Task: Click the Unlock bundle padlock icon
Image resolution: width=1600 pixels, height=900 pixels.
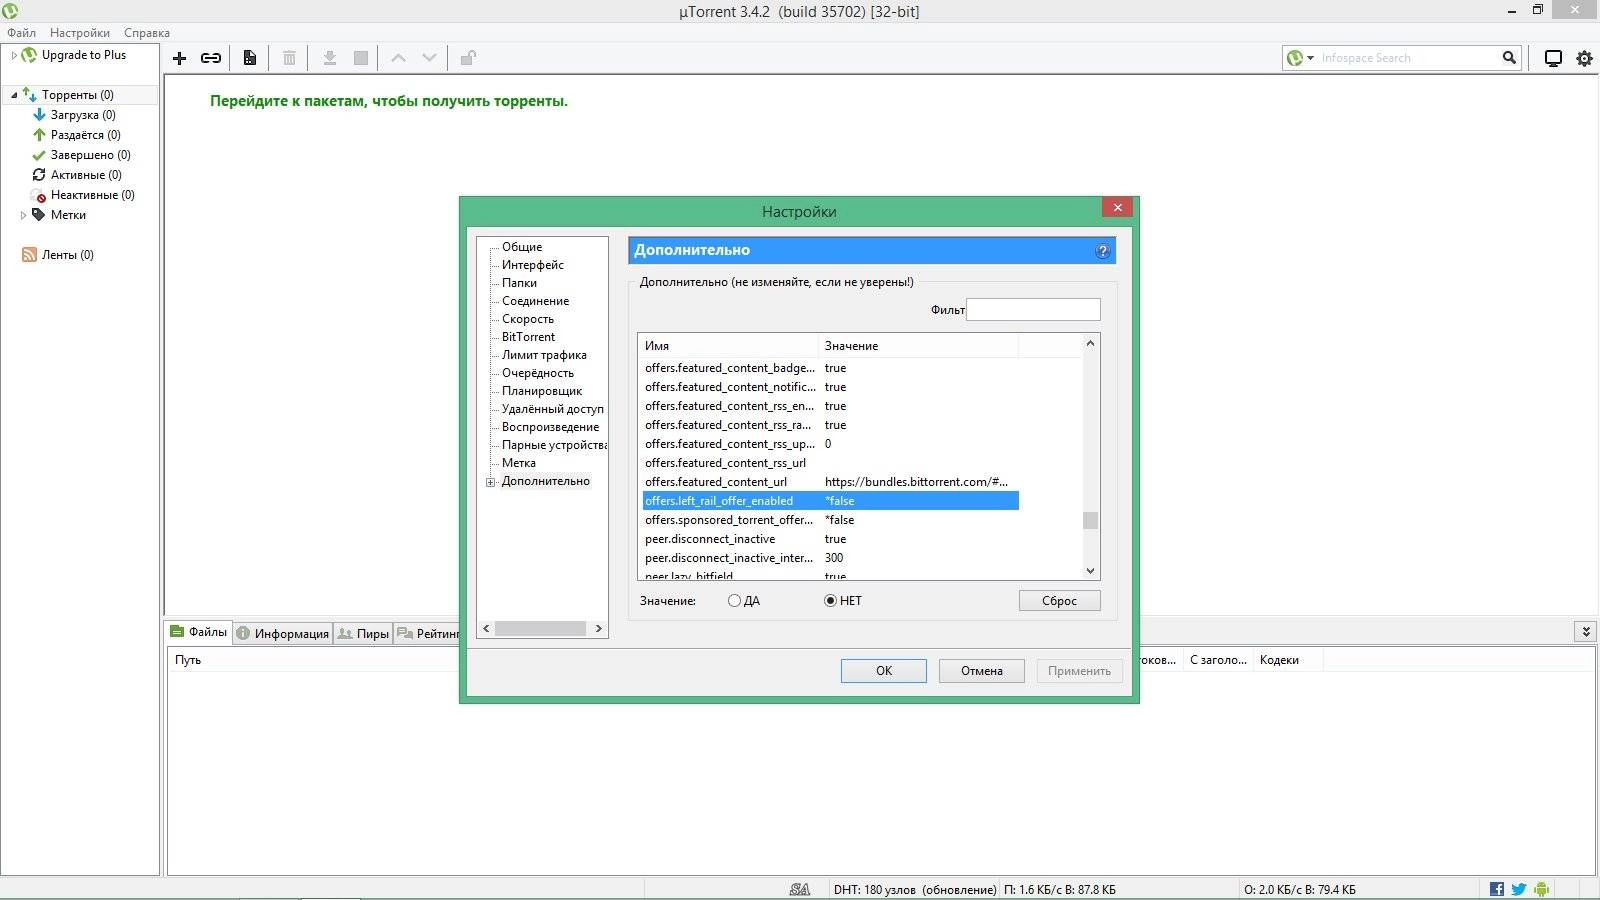Action: [x=467, y=58]
